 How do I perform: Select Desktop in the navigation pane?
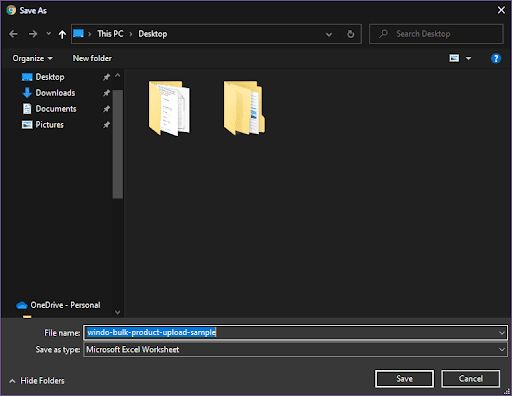click(x=50, y=77)
